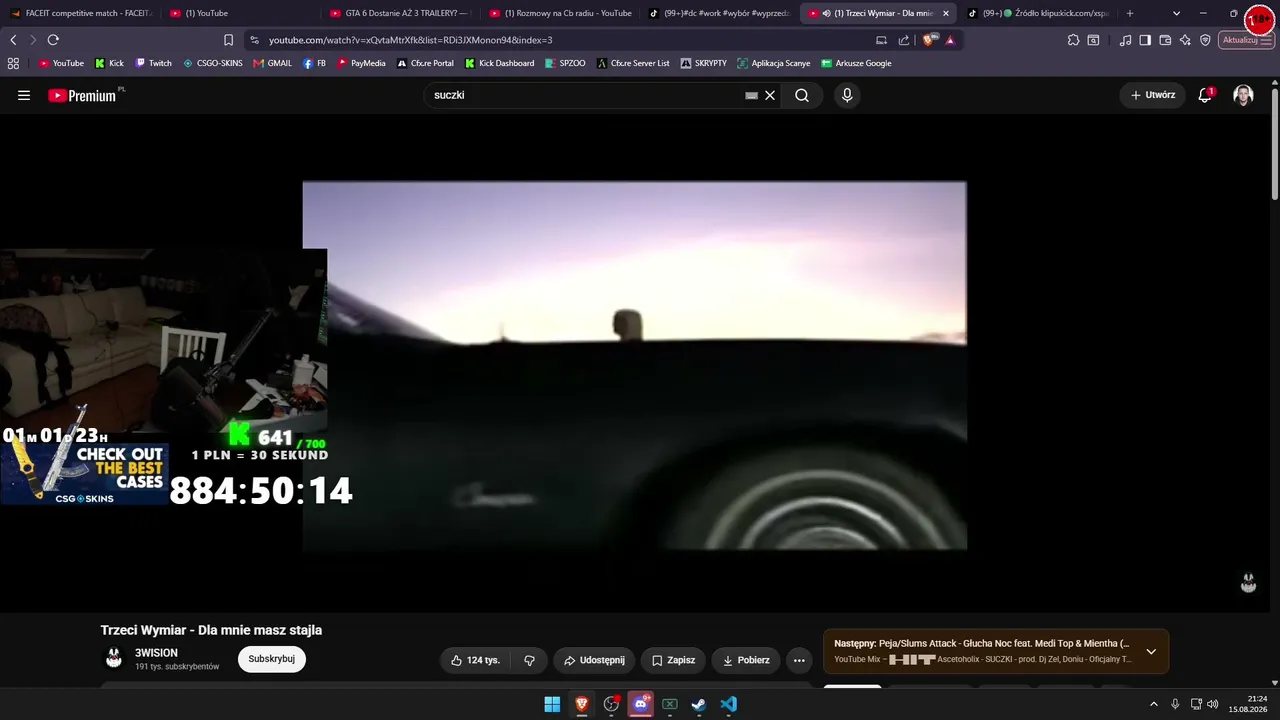The height and width of the screenshot is (720, 1280).
Task: Run search with the magnifier button
Action: [x=802, y=95]
